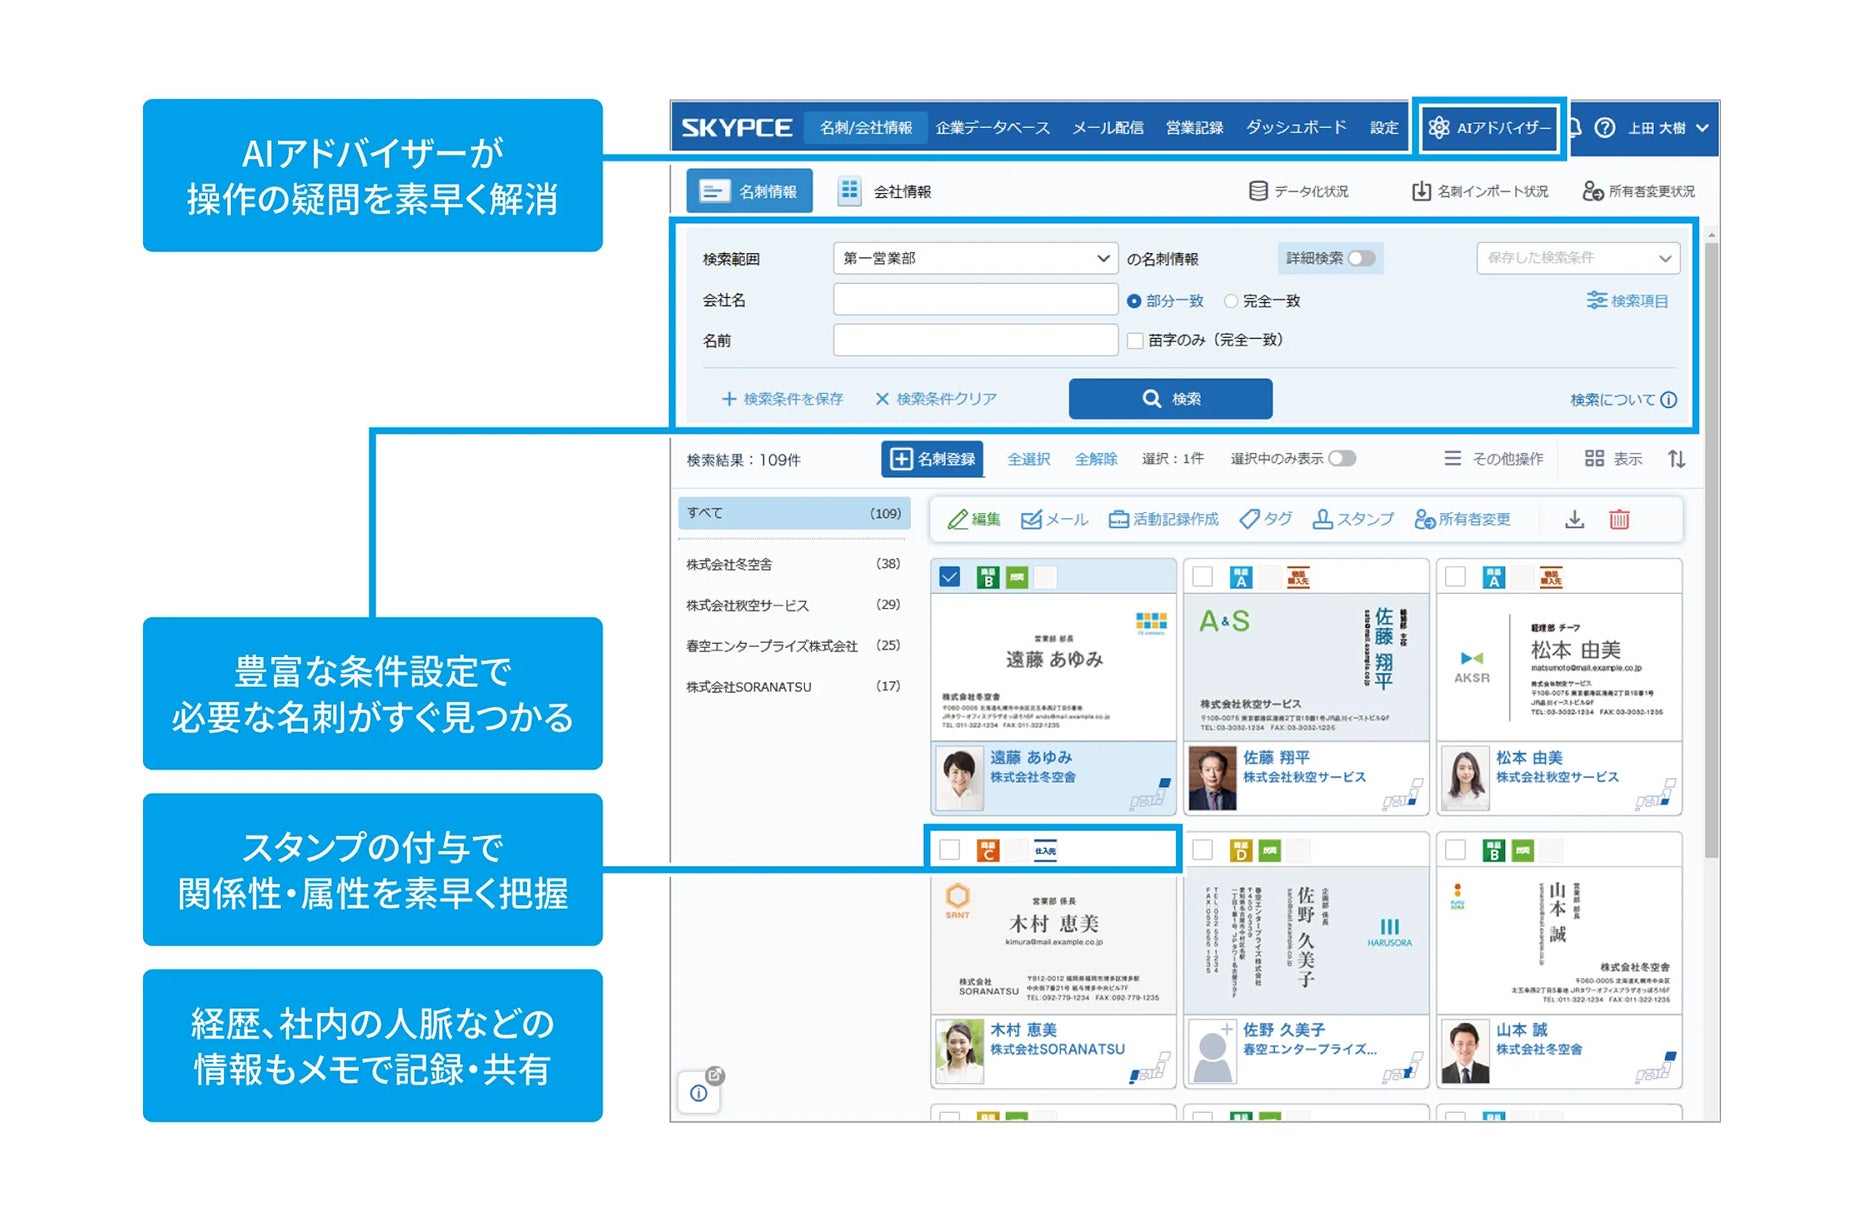Viewport: 1864px width, 1216px height.
Task: Switch to the 会社情報 tab
Action: pos(885,191)
